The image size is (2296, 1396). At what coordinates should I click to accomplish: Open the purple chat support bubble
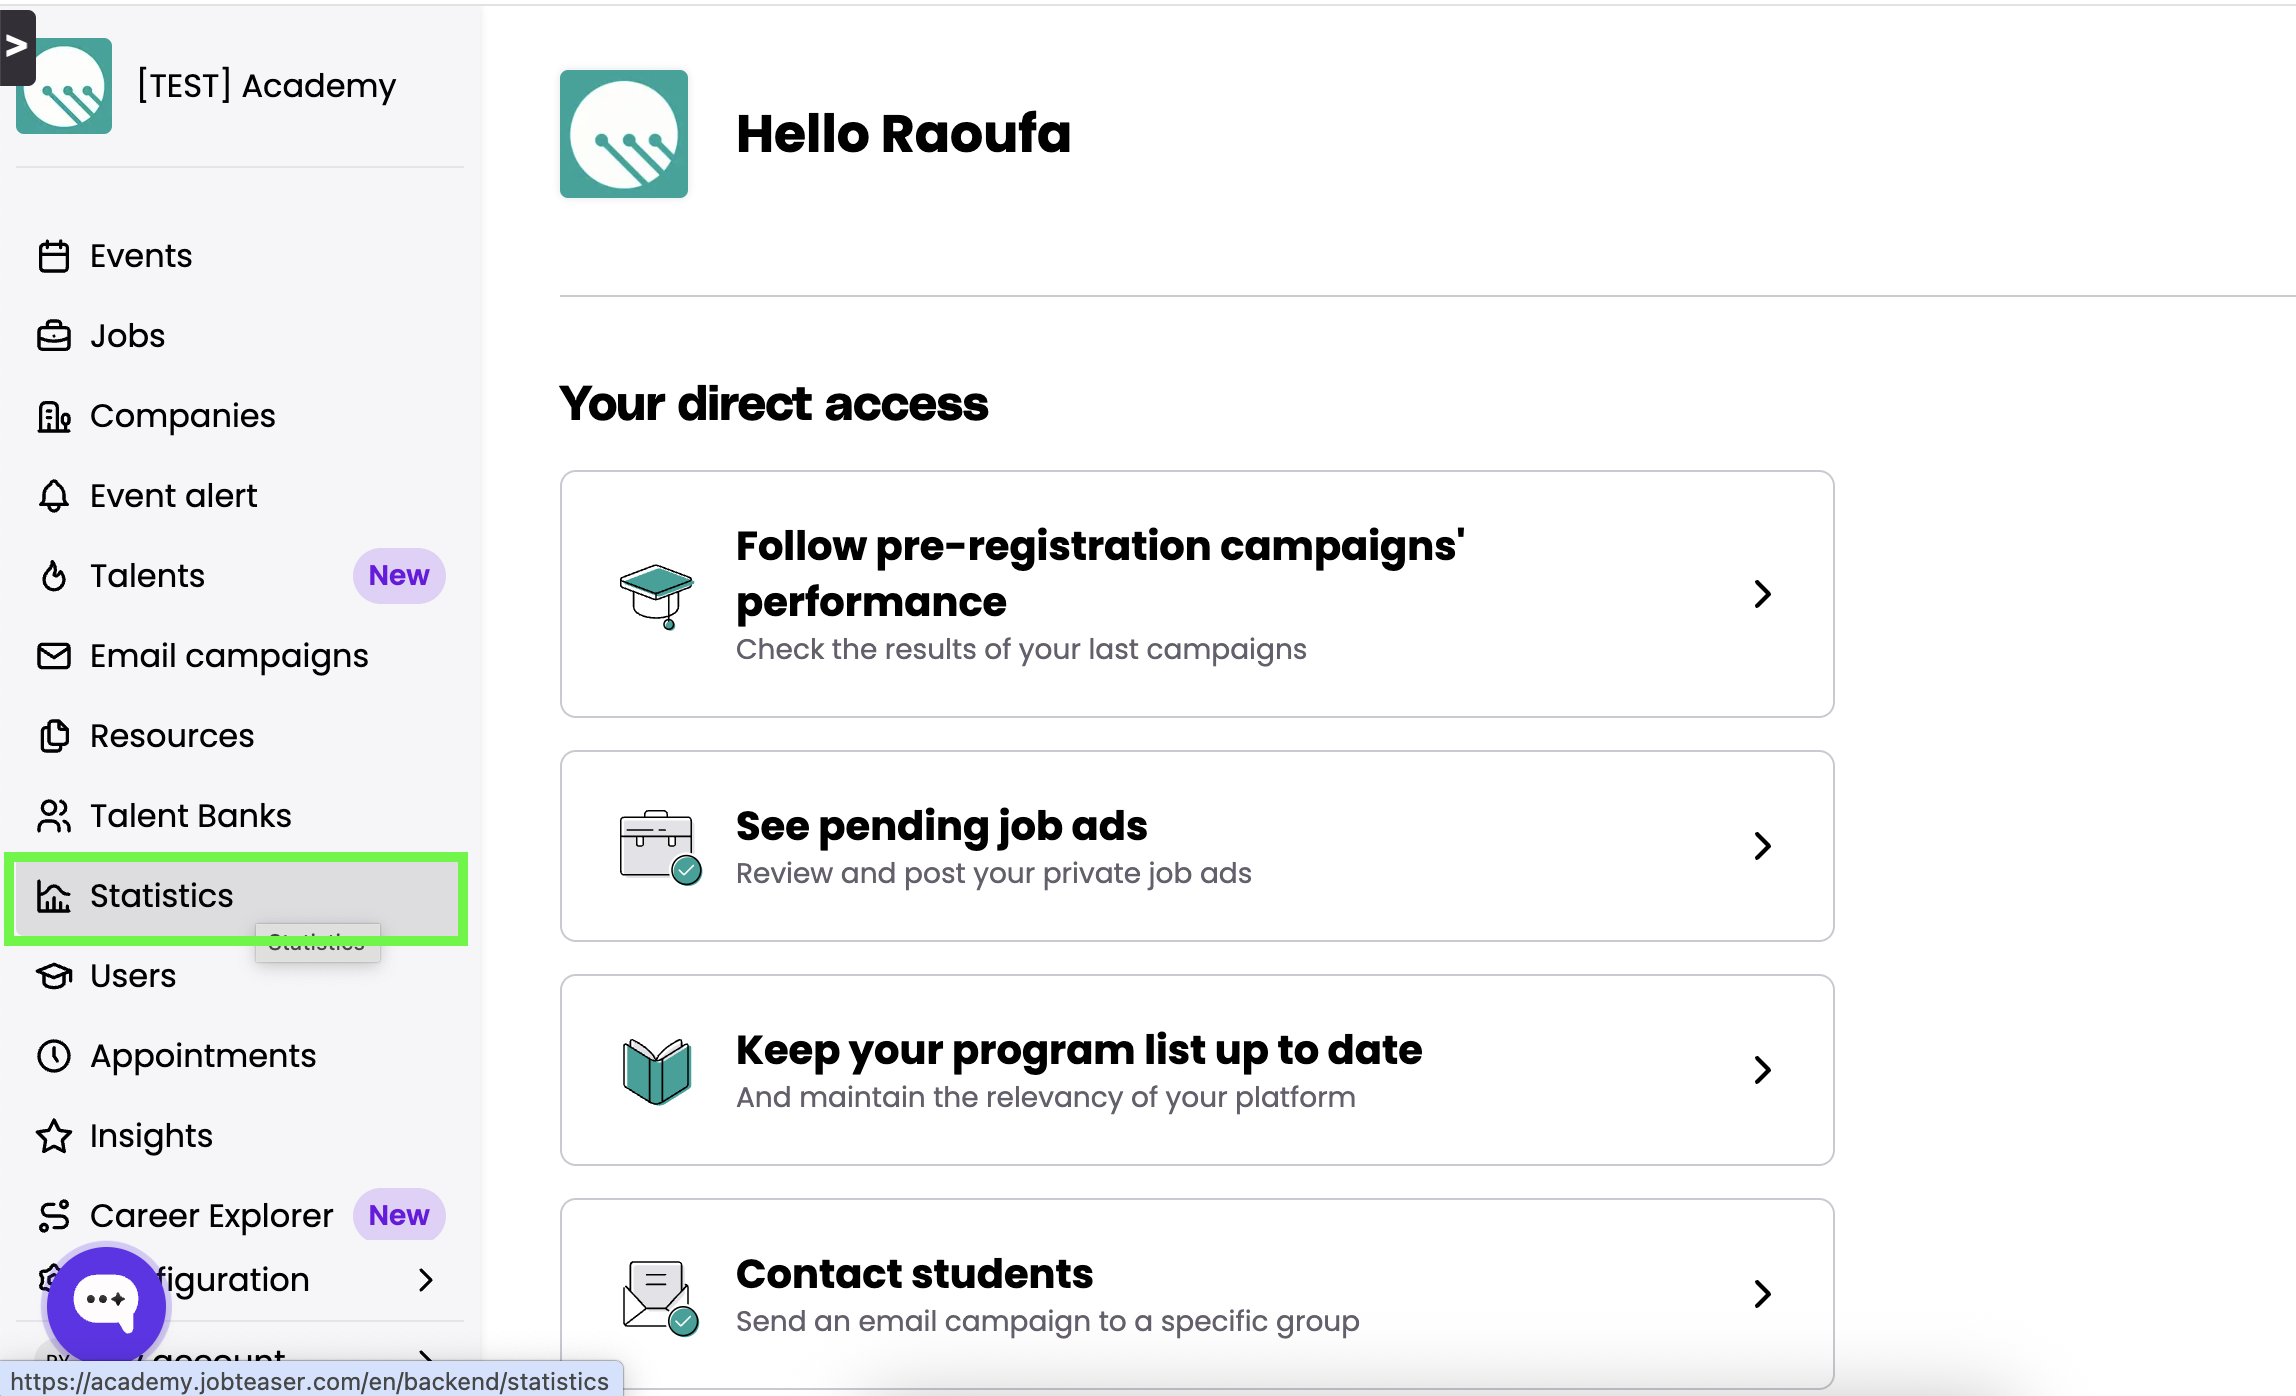point(106,1302)
